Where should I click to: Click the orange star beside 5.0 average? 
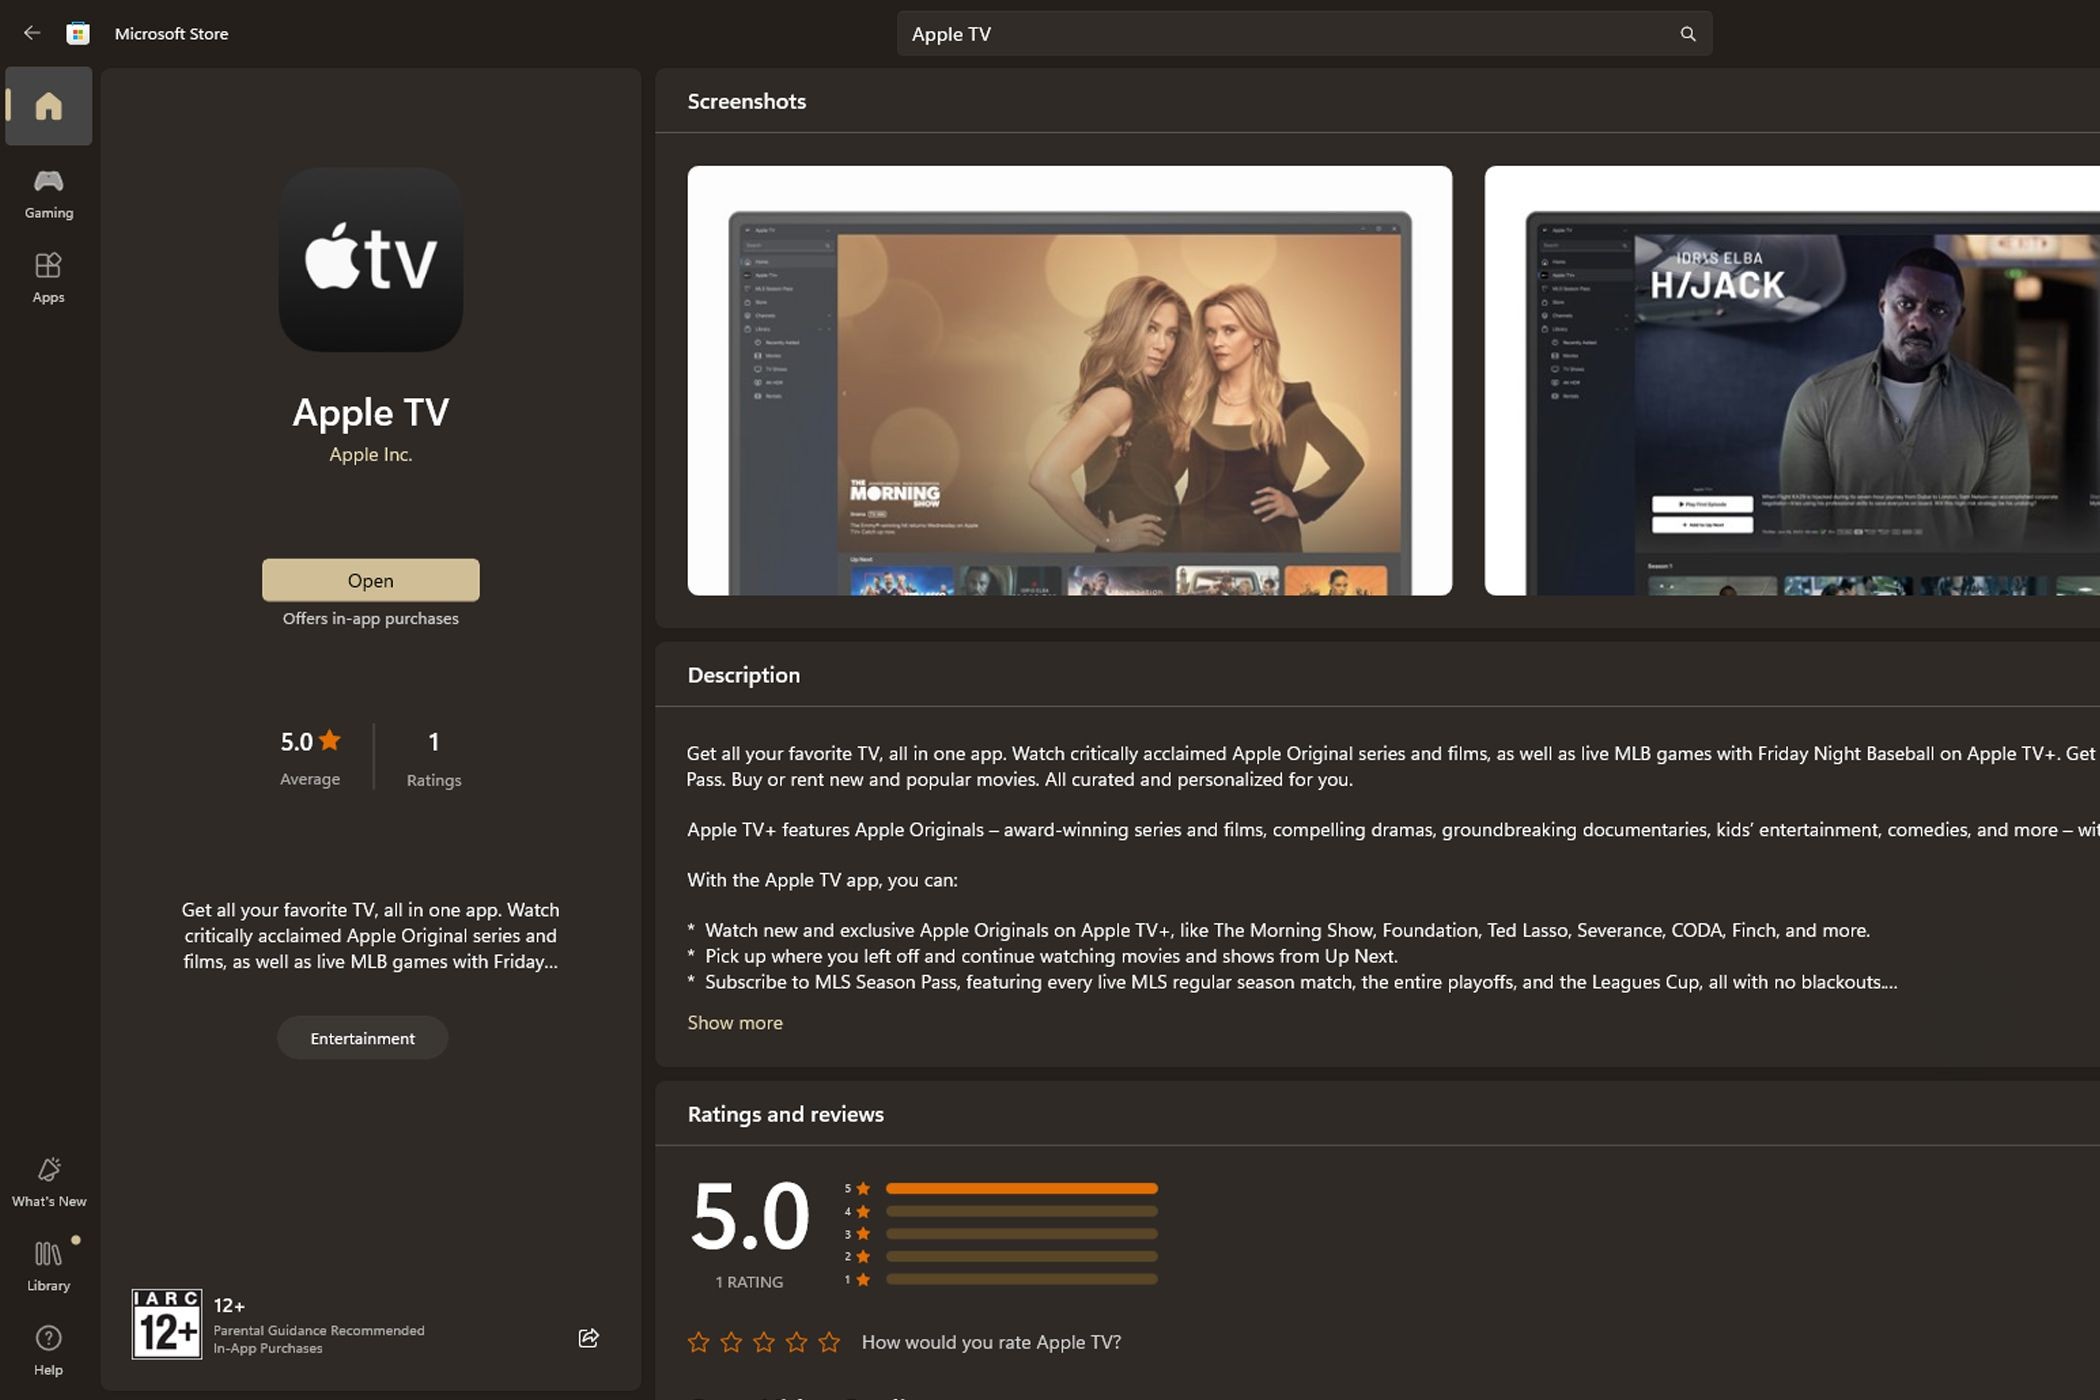(x=330, y=740)
